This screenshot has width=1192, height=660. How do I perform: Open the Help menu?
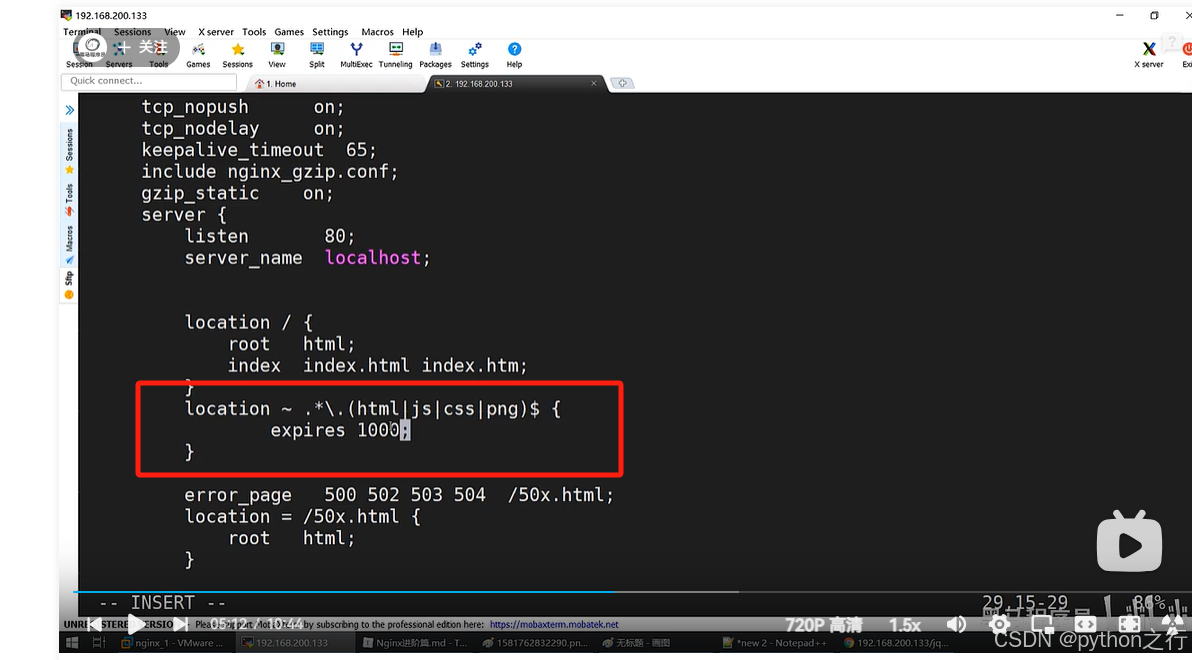413,32
